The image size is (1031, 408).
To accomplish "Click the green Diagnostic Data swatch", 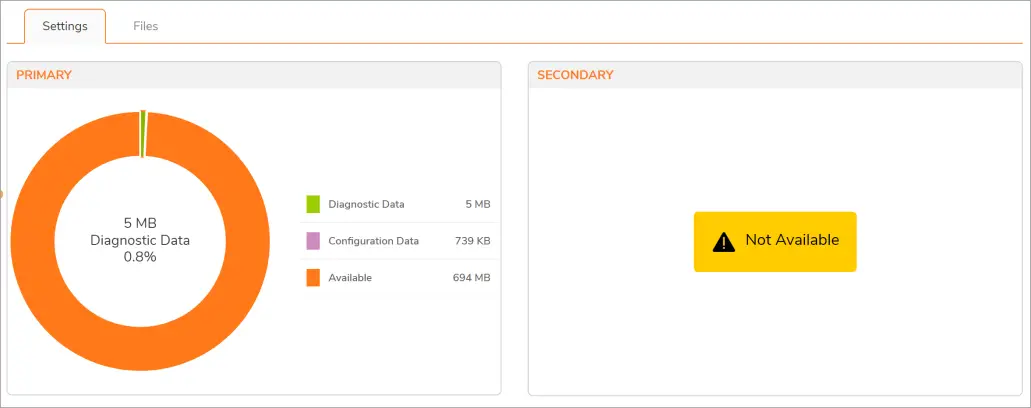I will coord(313,204).
